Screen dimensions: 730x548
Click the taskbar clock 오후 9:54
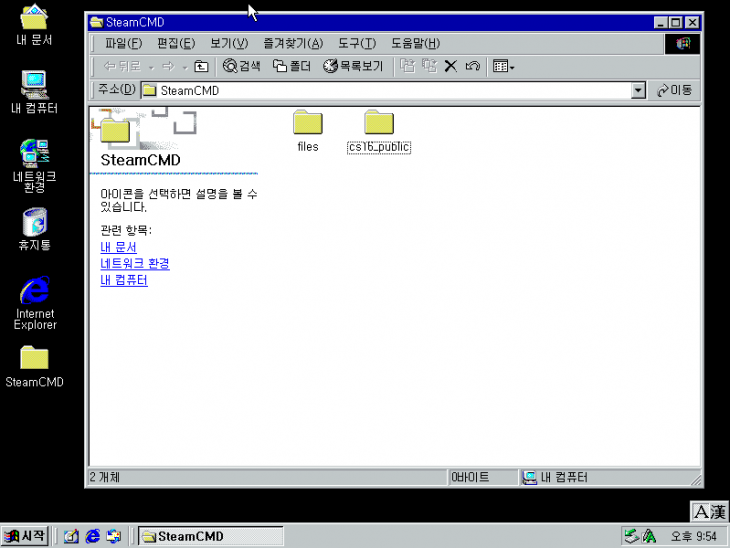click(x=693, y=536)
